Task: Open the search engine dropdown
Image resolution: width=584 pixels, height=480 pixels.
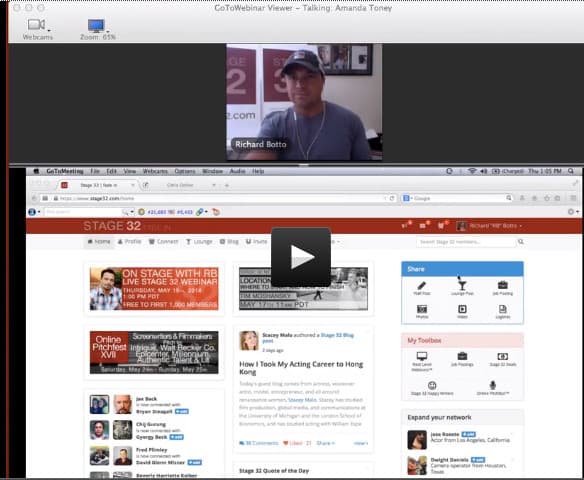Action: [x=408, y=198]
